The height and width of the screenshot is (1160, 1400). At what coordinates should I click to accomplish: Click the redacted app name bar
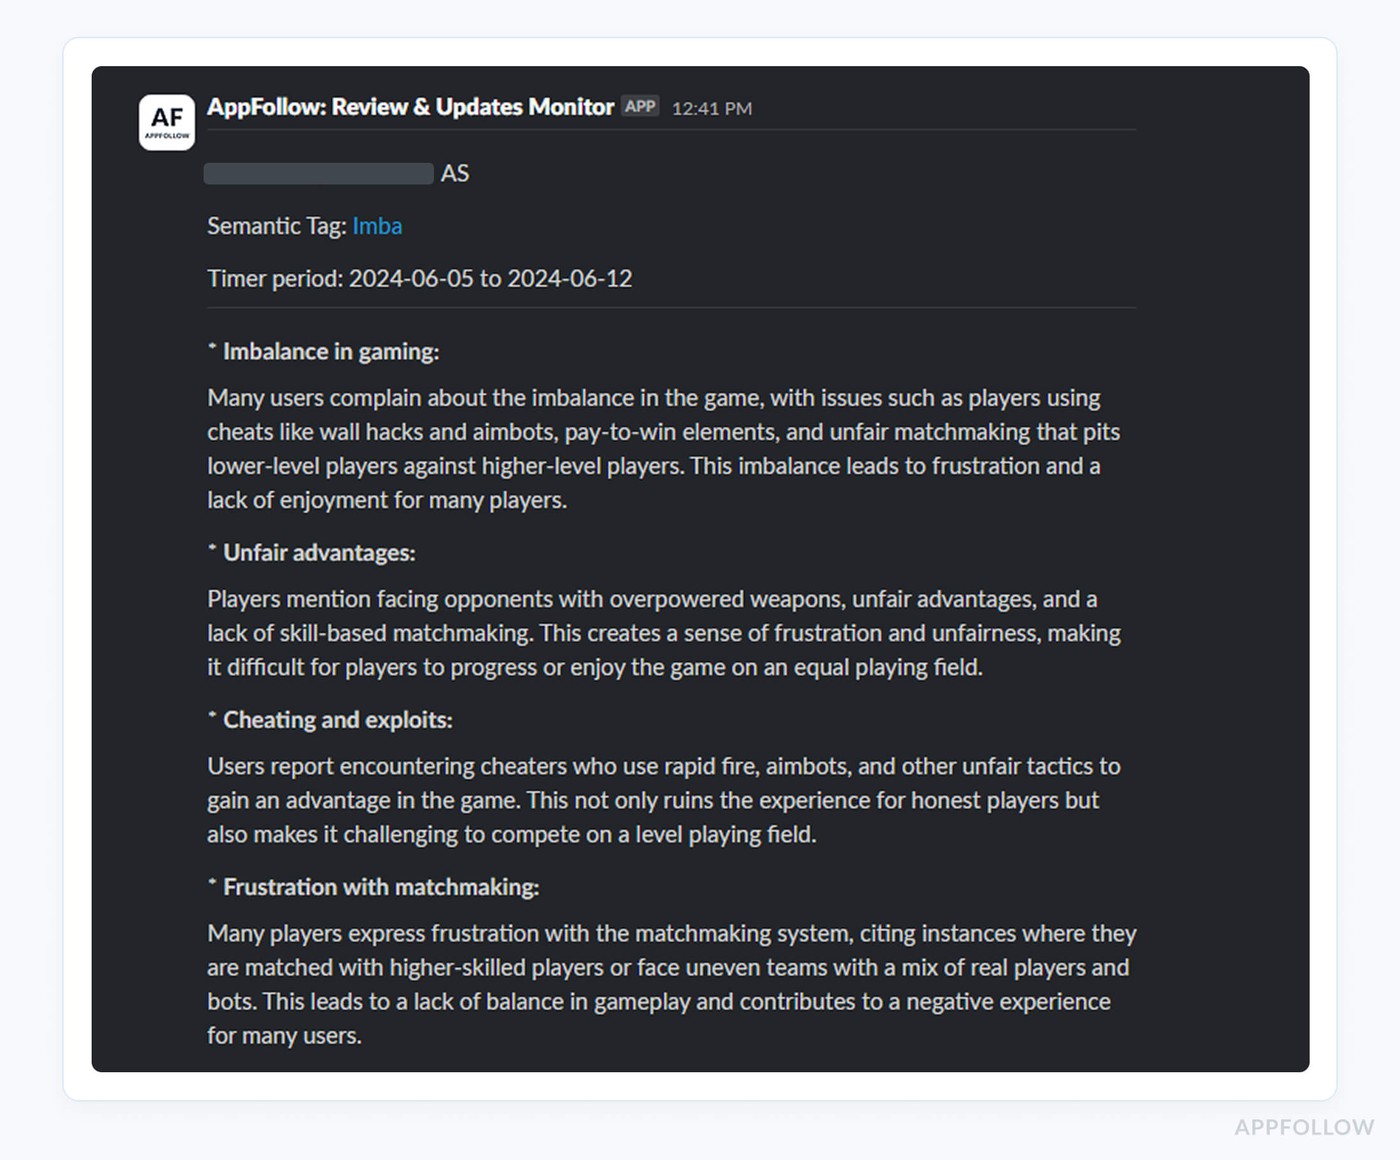click(318, 174)
